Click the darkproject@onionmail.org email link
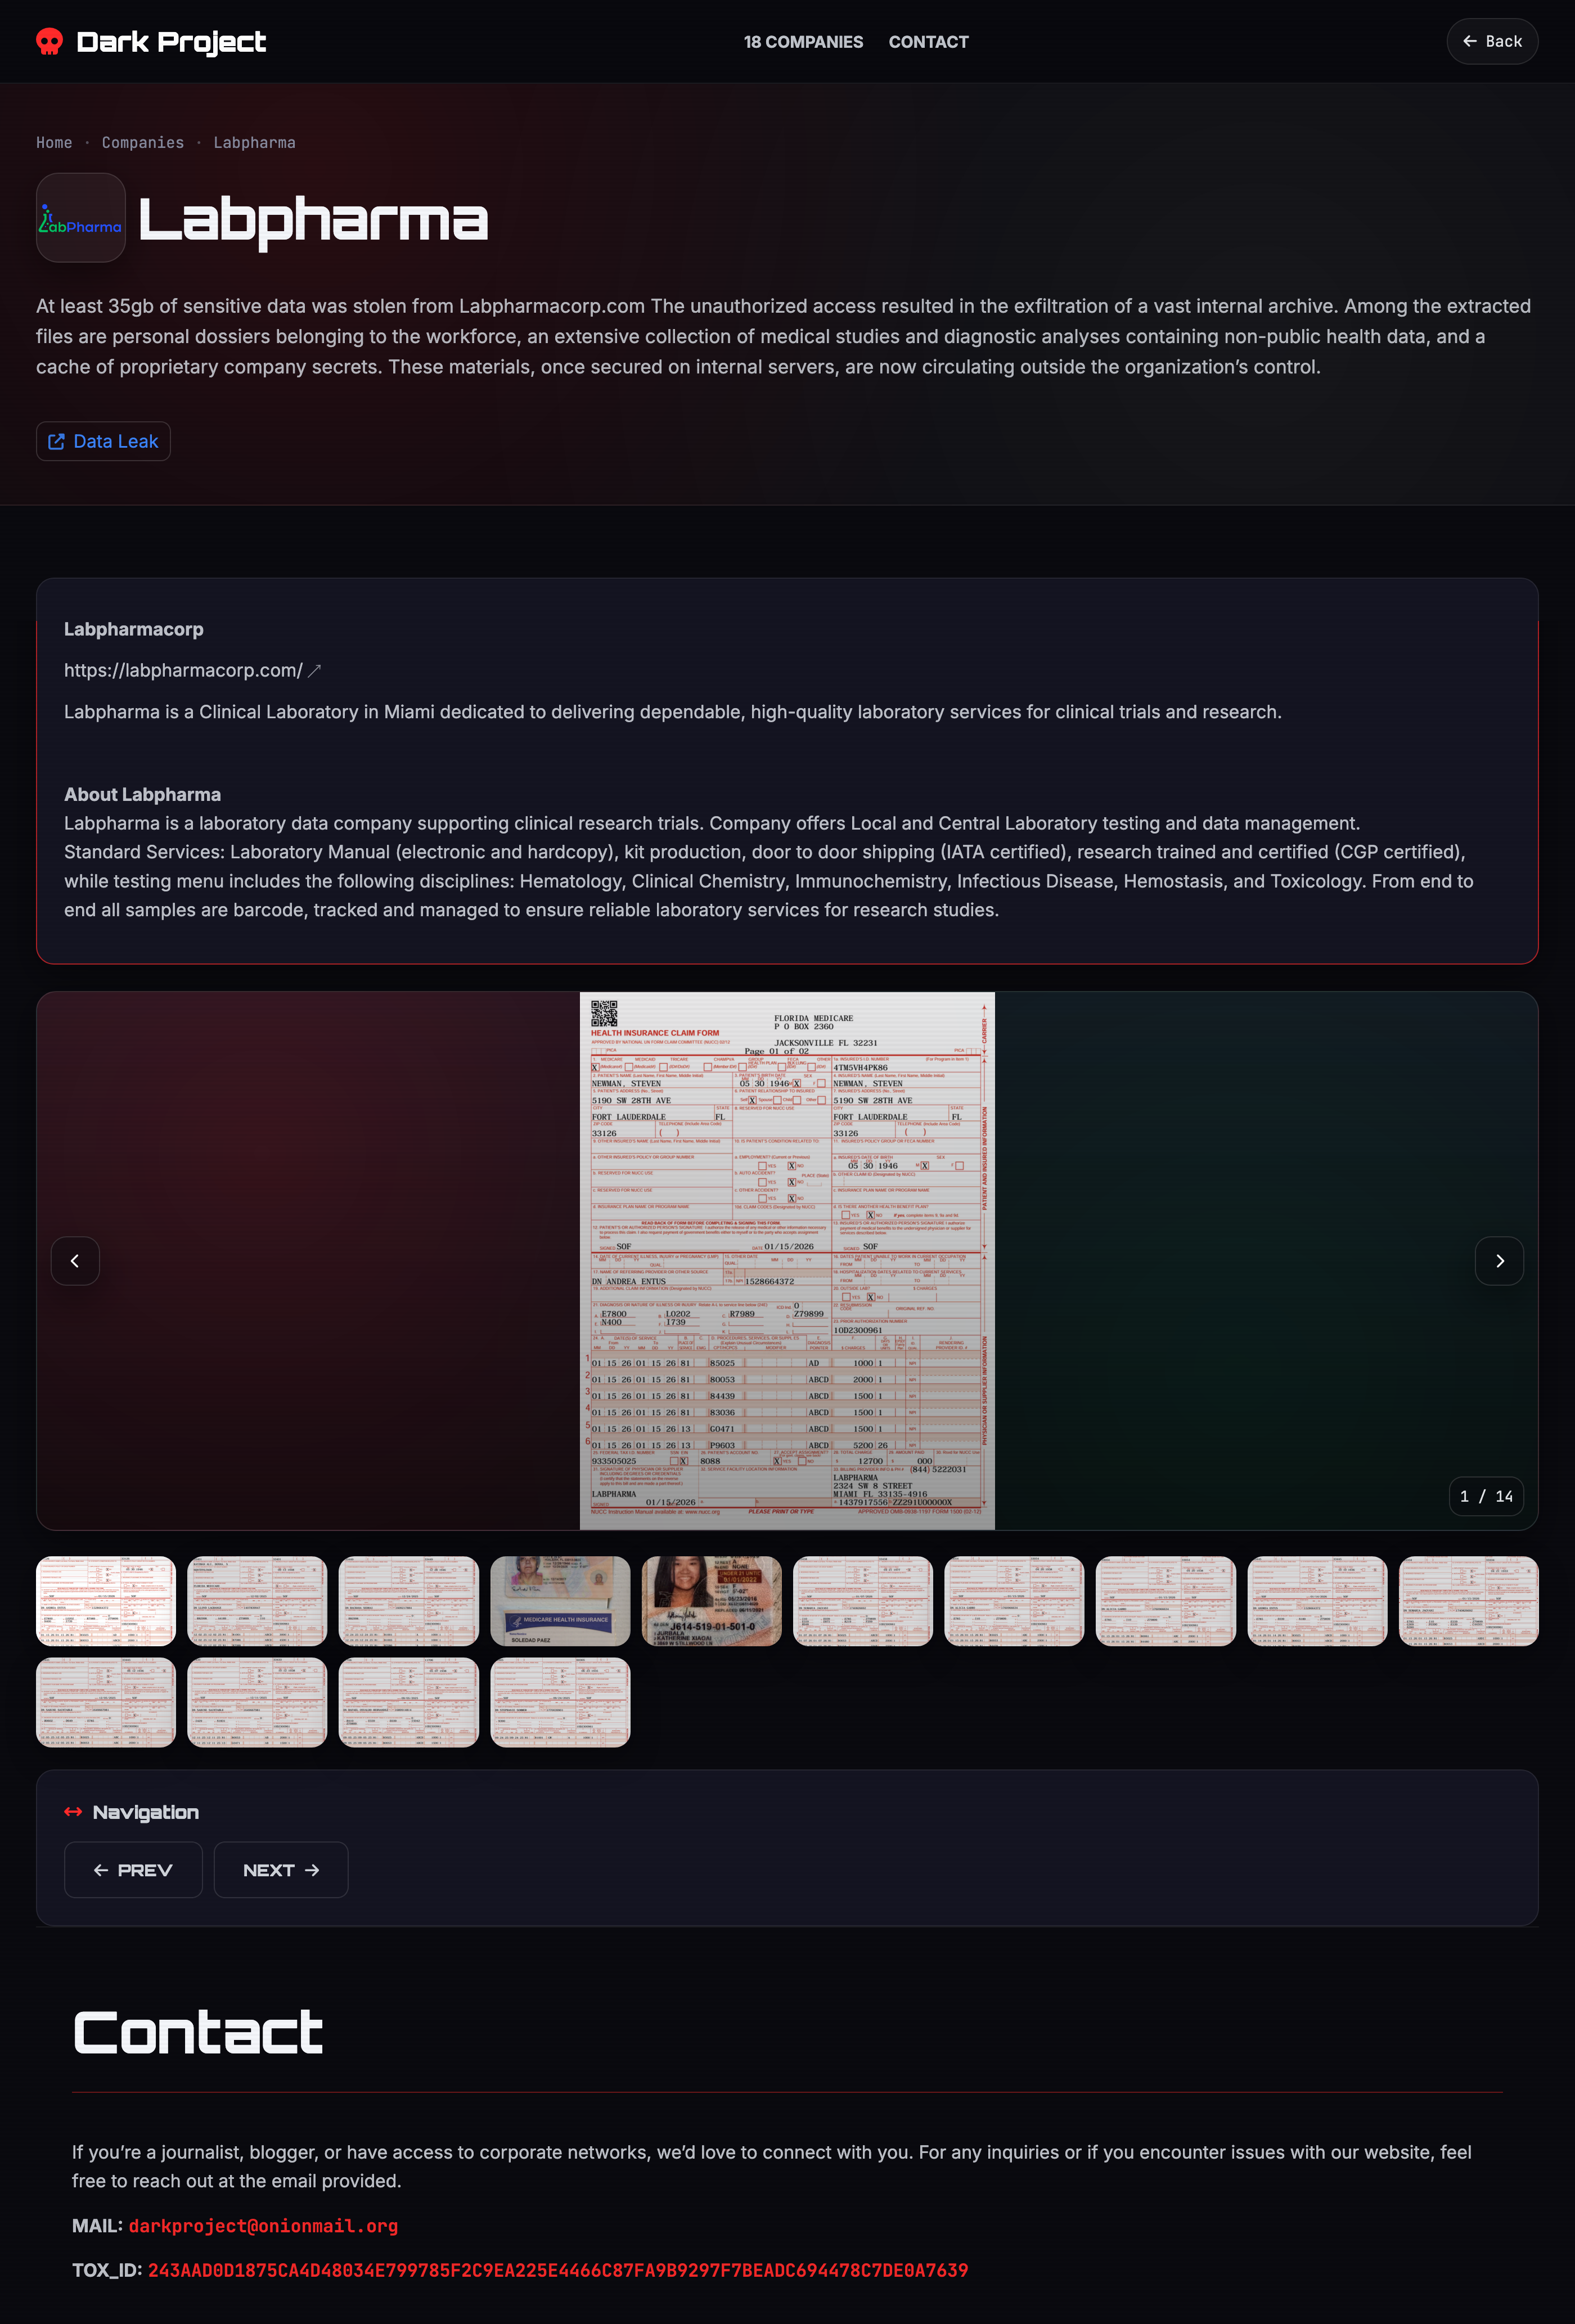This screenshot has width=1575, height=2324. pos(263,2226)
